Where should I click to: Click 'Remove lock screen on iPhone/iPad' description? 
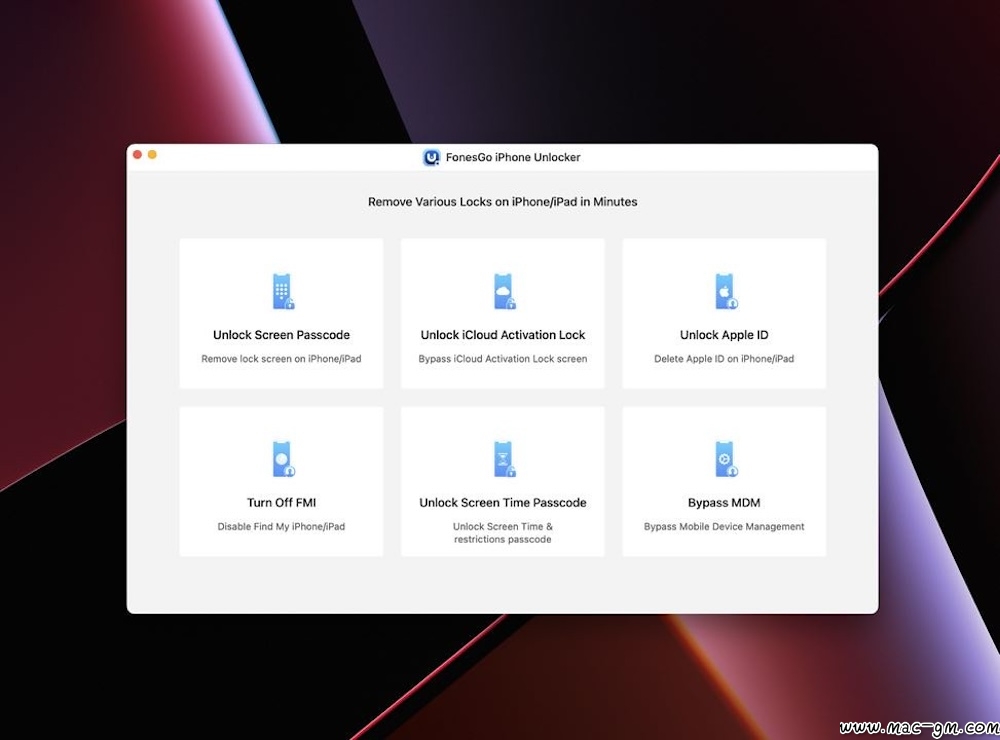click(281, 359)
